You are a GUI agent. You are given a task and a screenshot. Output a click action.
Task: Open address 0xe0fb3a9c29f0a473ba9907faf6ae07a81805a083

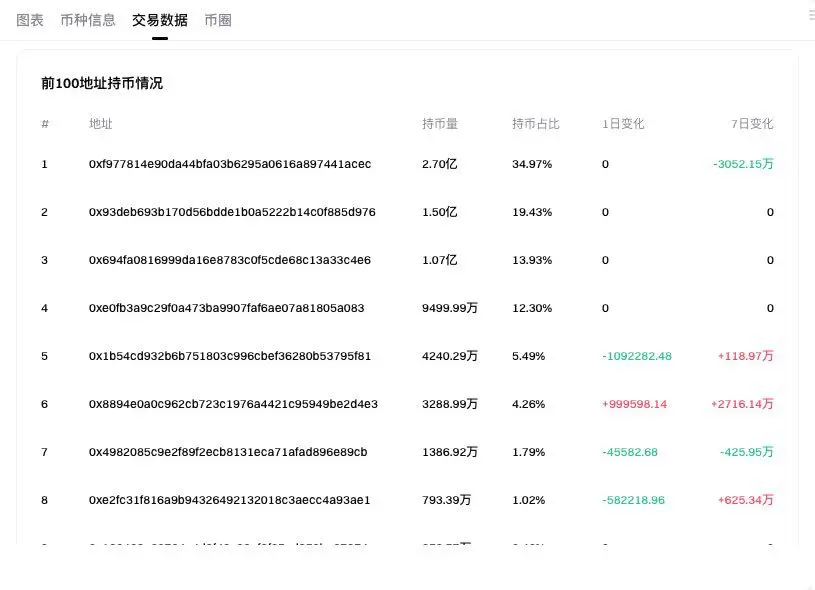(x=227, y=308)
